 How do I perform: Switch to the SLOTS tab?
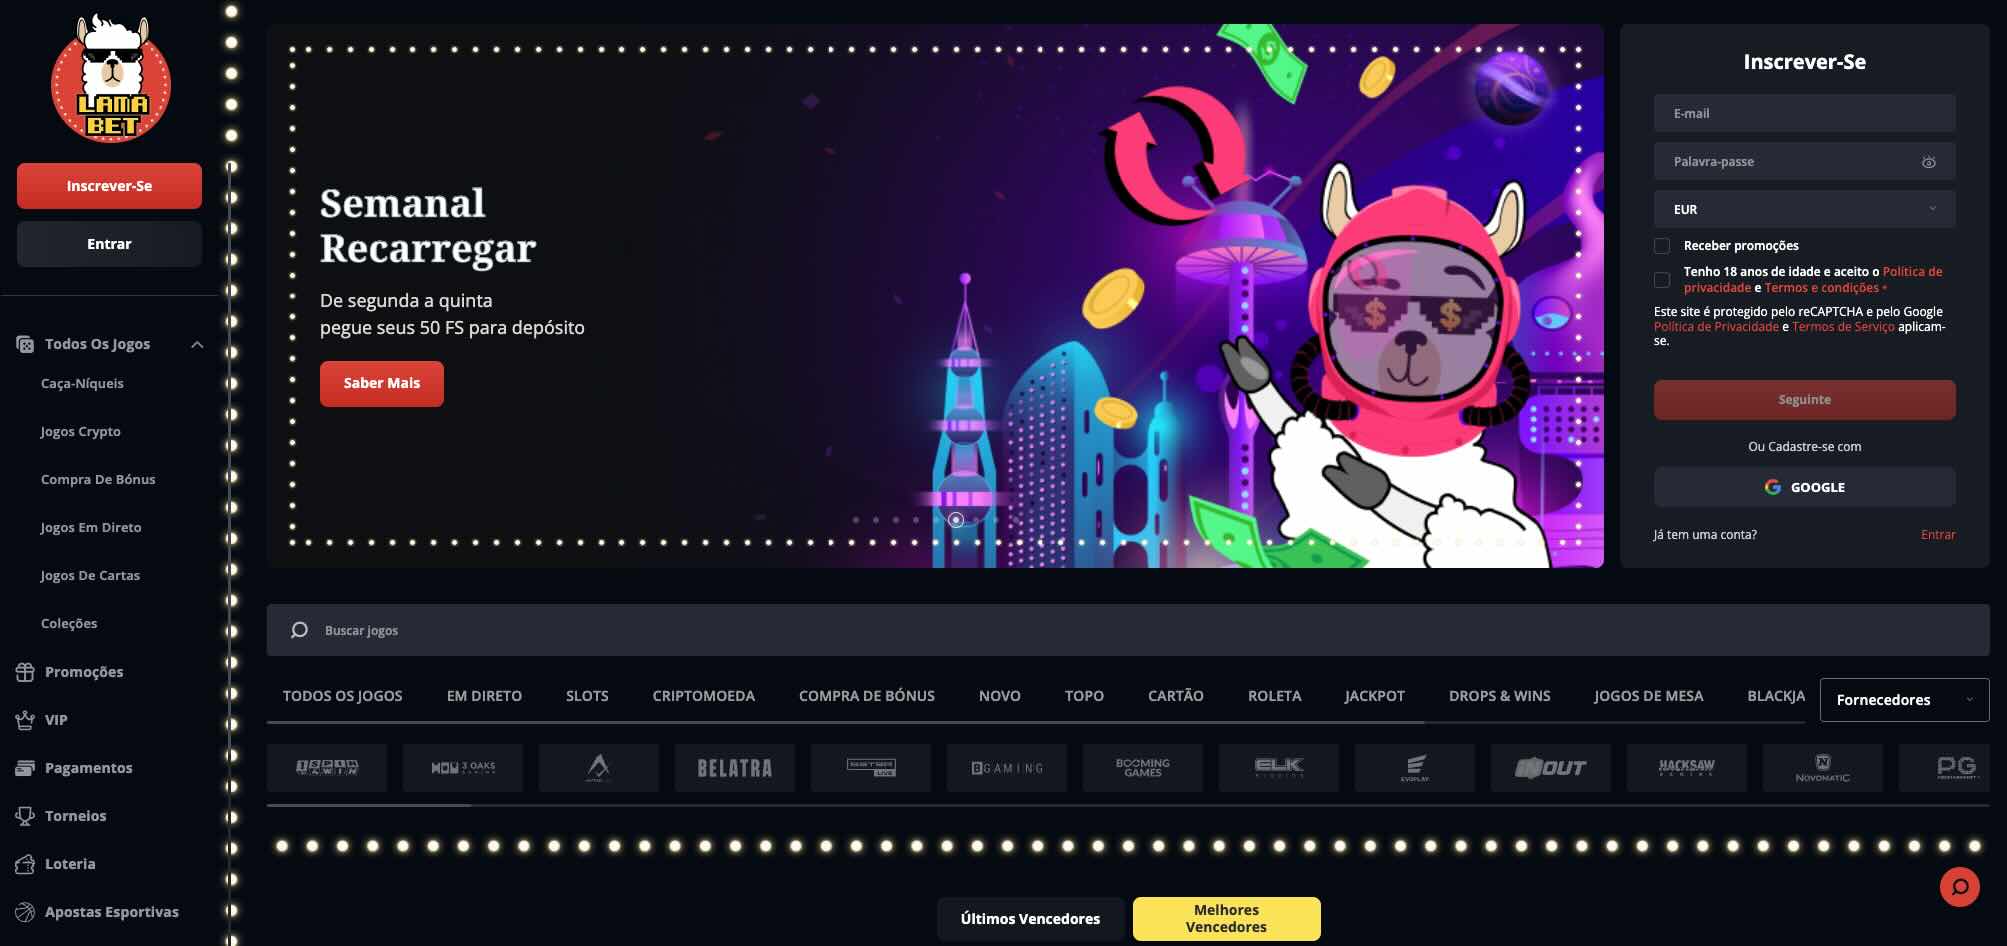pyautogui.click(x=587, y=696)
